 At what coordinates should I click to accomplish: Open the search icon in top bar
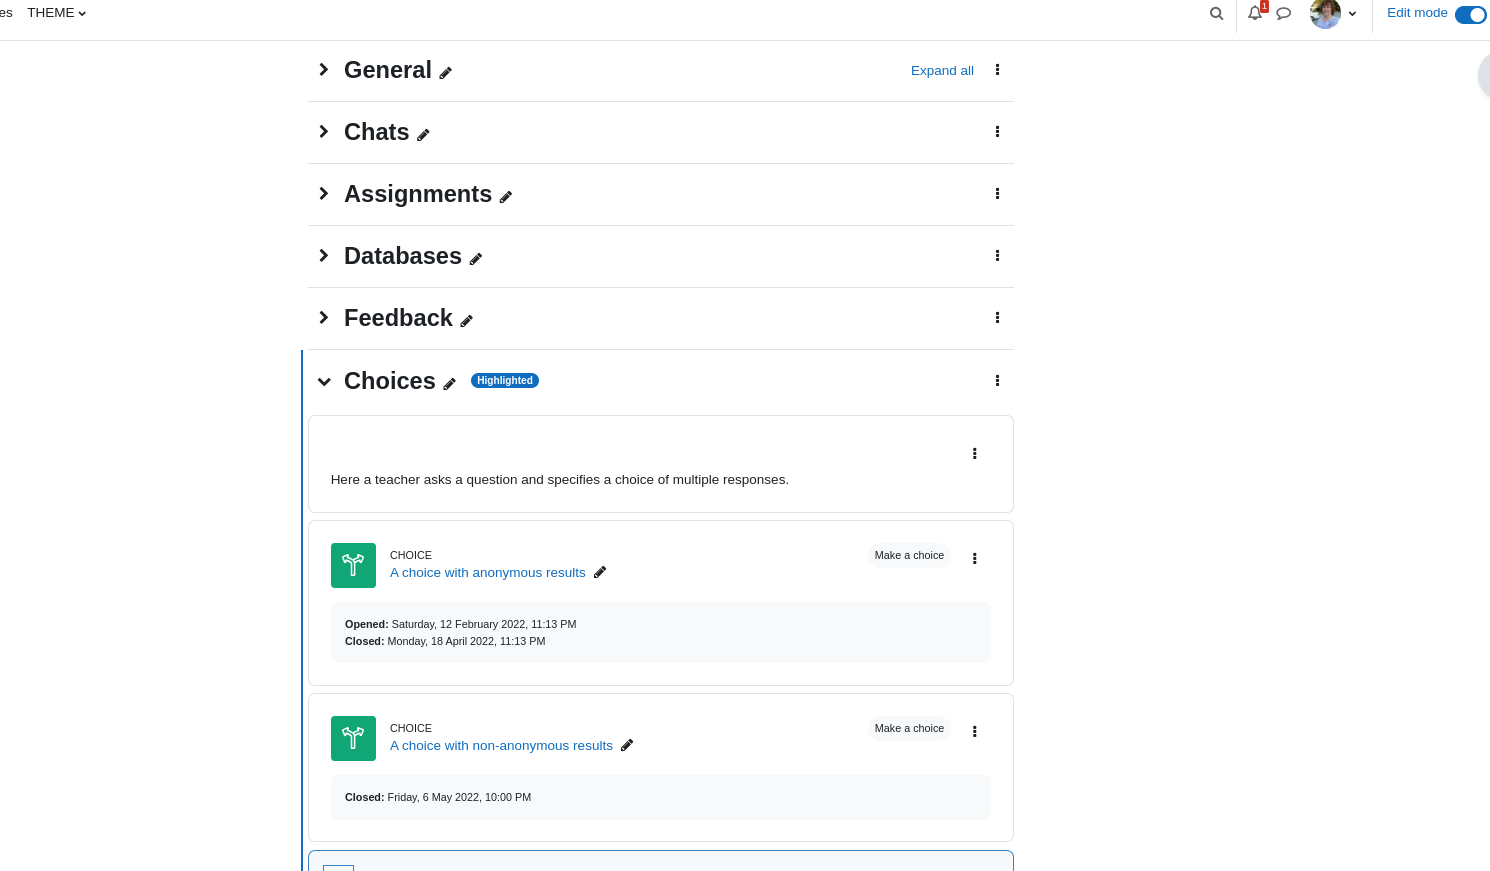click(x=1216, y=14)
